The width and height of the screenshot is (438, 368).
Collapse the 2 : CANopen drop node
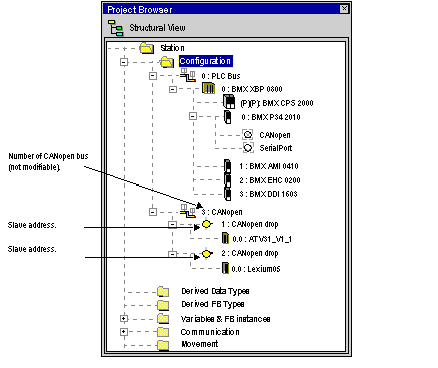(172, 254)
